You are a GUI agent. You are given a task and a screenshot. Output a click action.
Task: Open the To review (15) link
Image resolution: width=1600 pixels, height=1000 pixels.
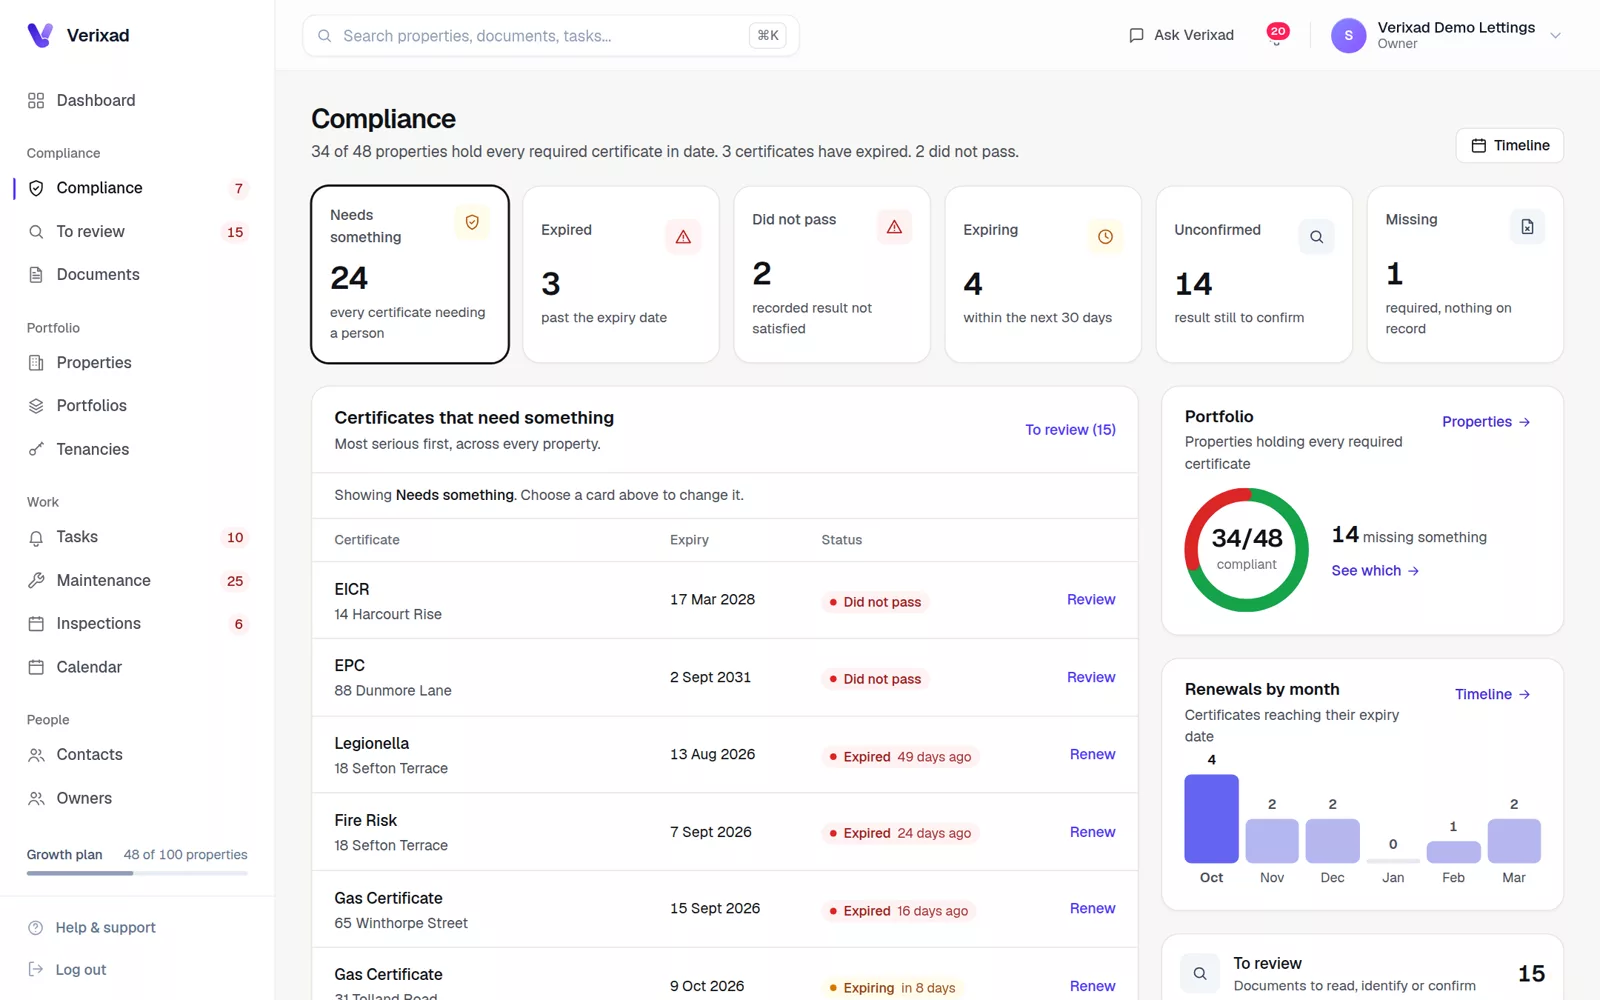1070,430
